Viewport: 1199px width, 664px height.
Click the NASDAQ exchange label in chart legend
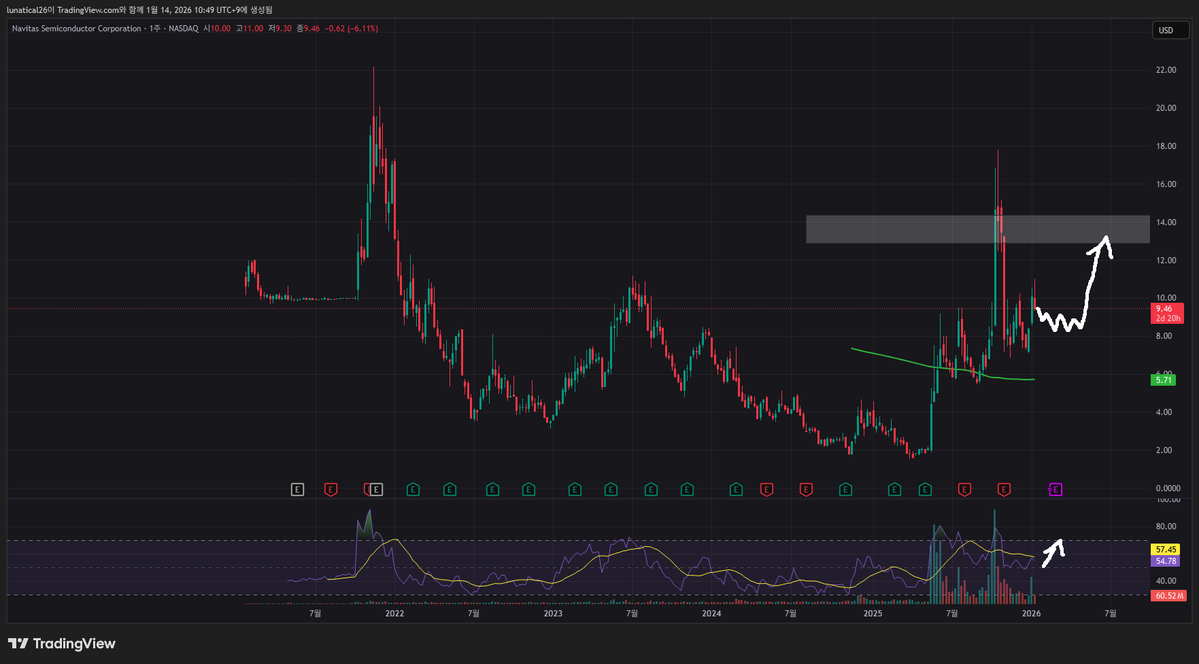click(183, 28)
